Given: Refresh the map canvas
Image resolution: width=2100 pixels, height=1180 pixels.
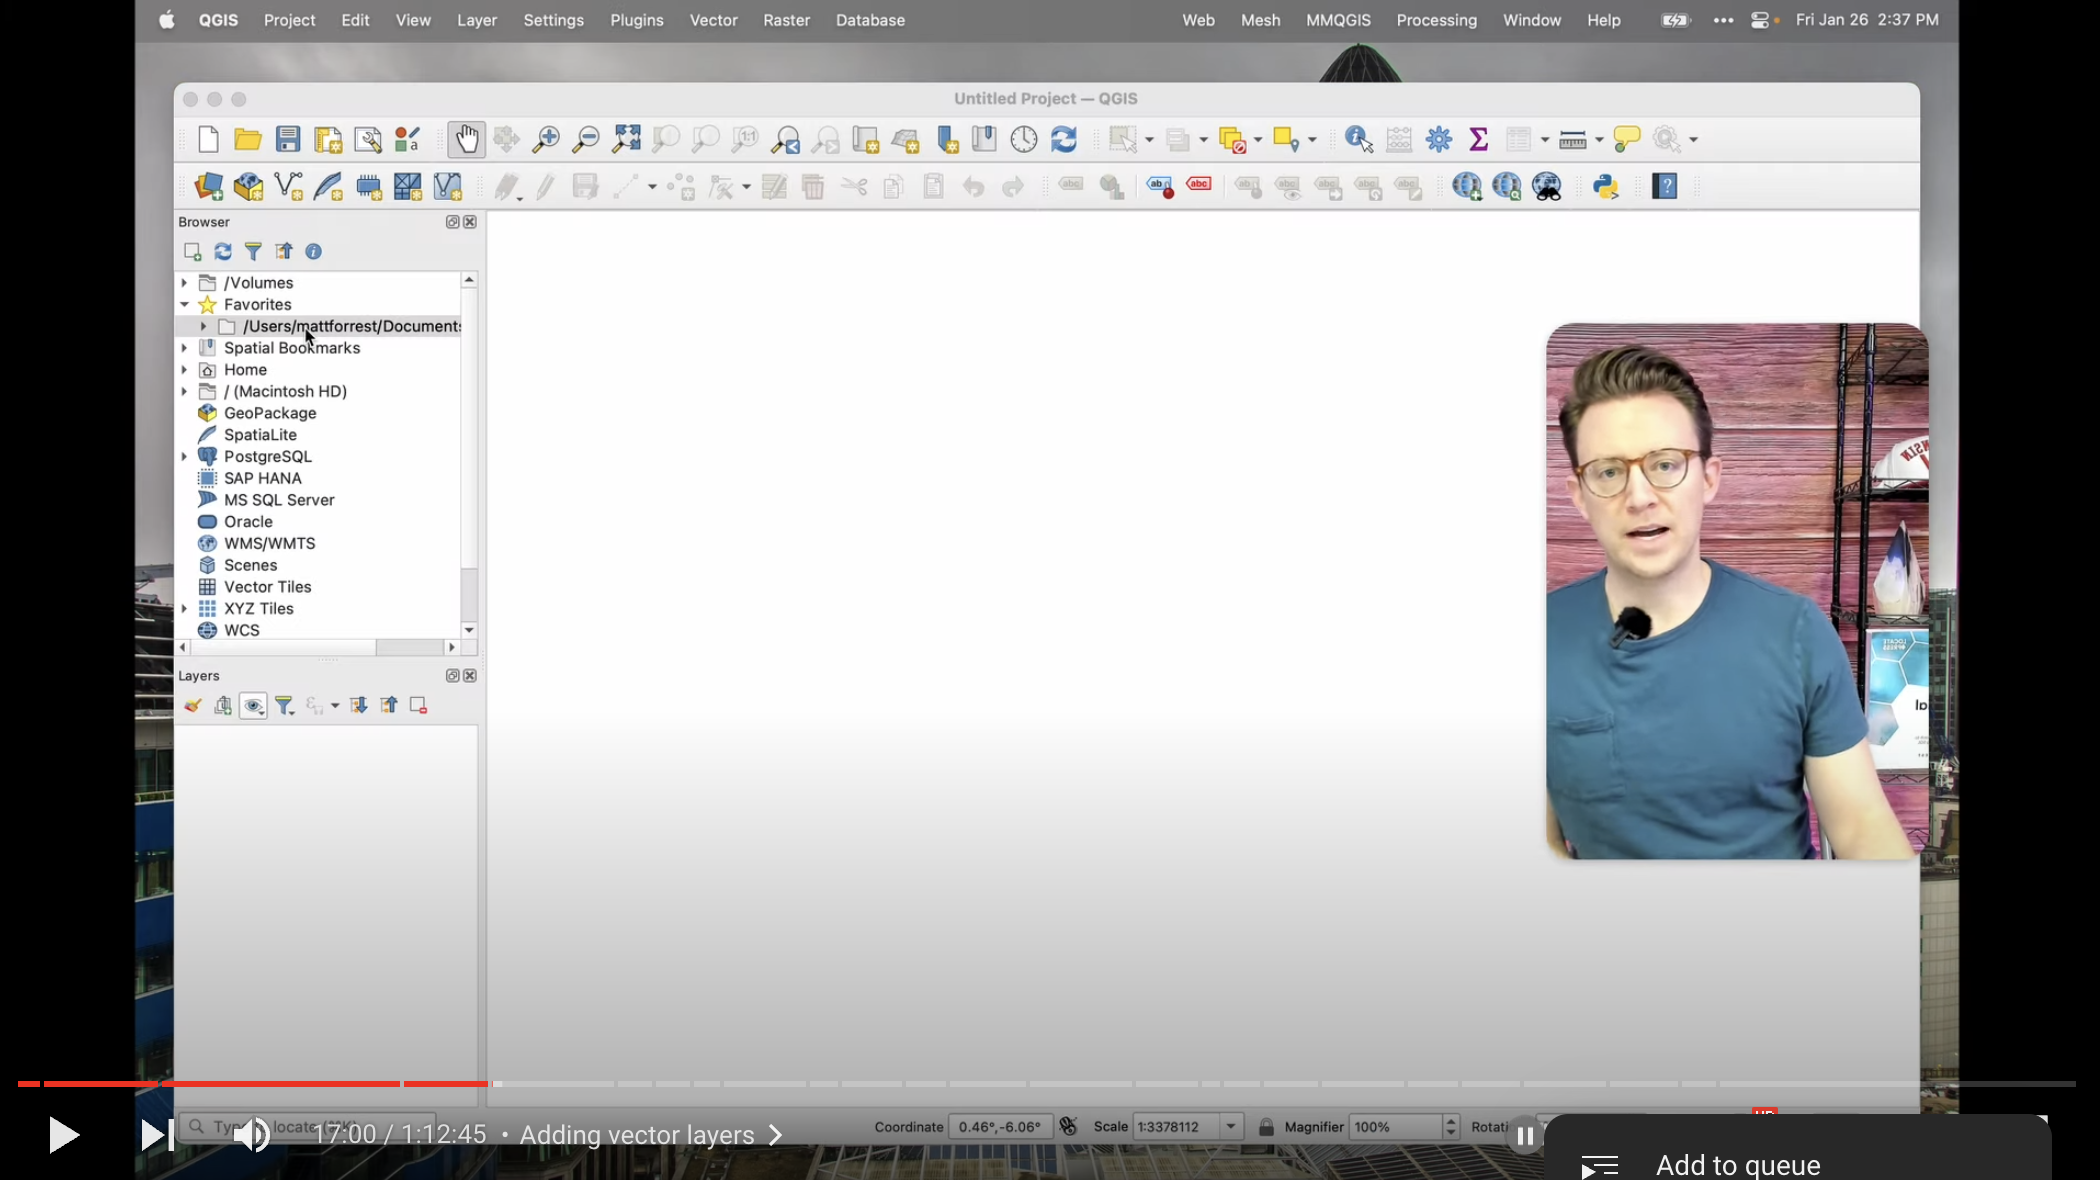Looking at the screenshot, I should (1064, 139).
